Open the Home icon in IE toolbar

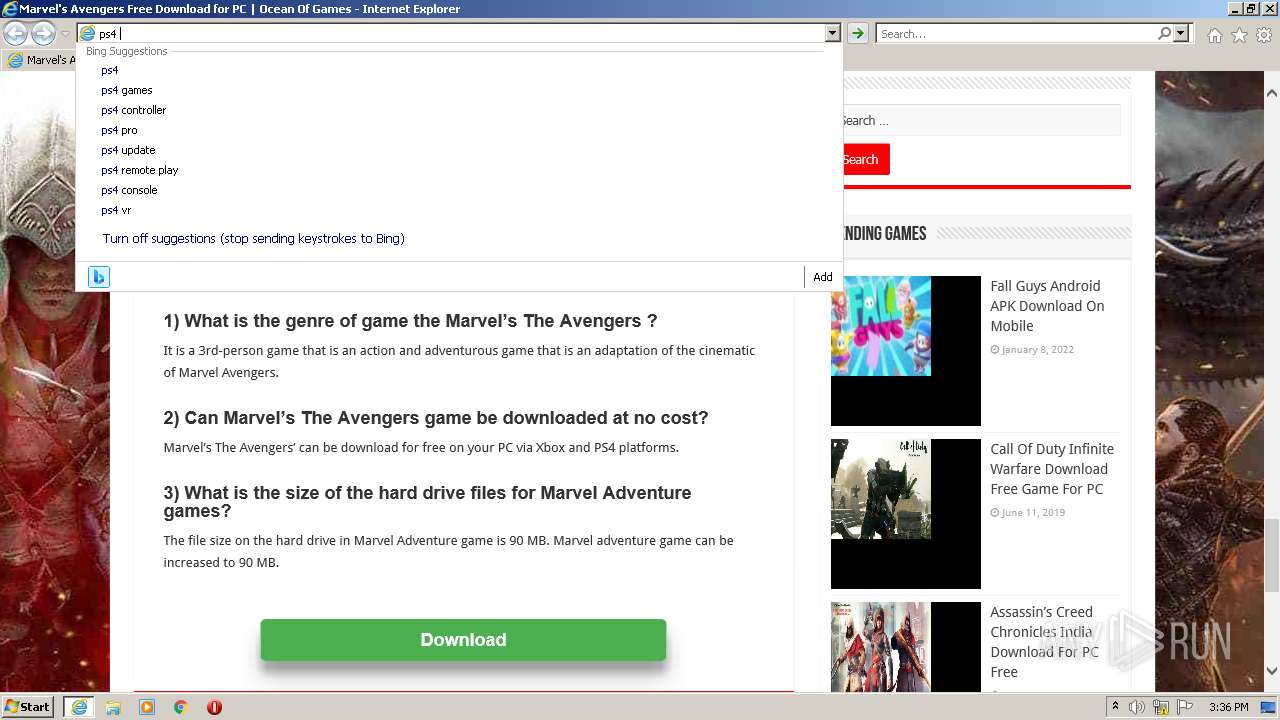[x=1214, y=35]
